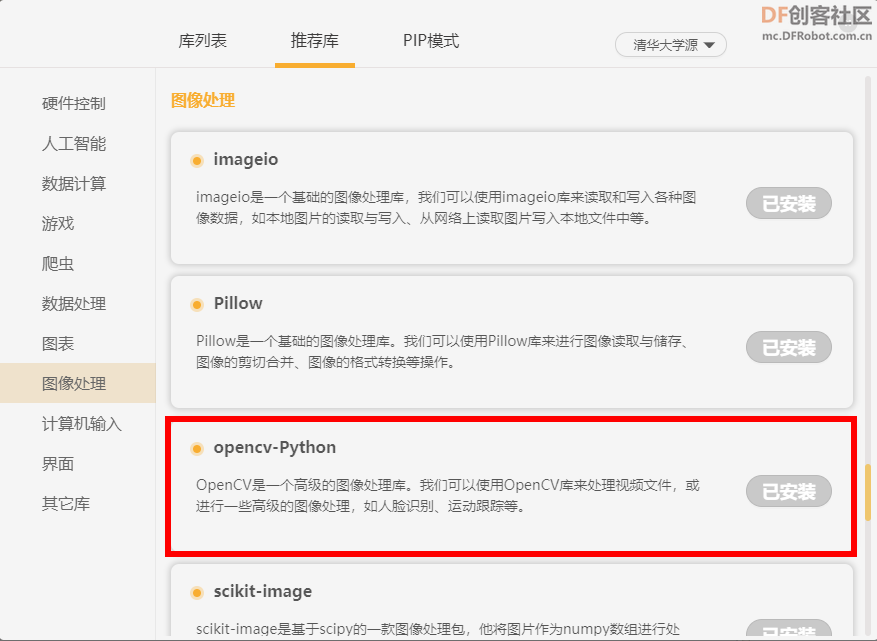Select 其它库 in the sidebar
This screenshot has width=877, height=641.
tap(66, 503)
